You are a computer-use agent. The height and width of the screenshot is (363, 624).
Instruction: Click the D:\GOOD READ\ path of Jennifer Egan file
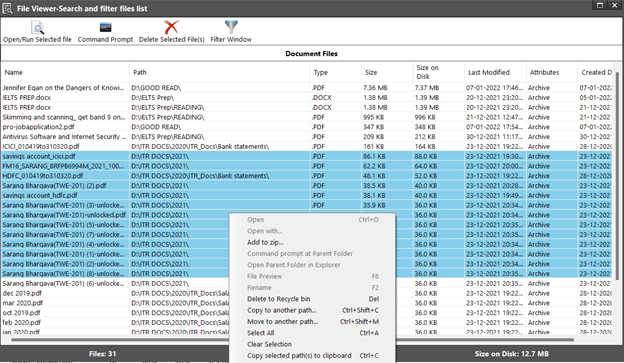pyautogui.click(x=156, y=88)
